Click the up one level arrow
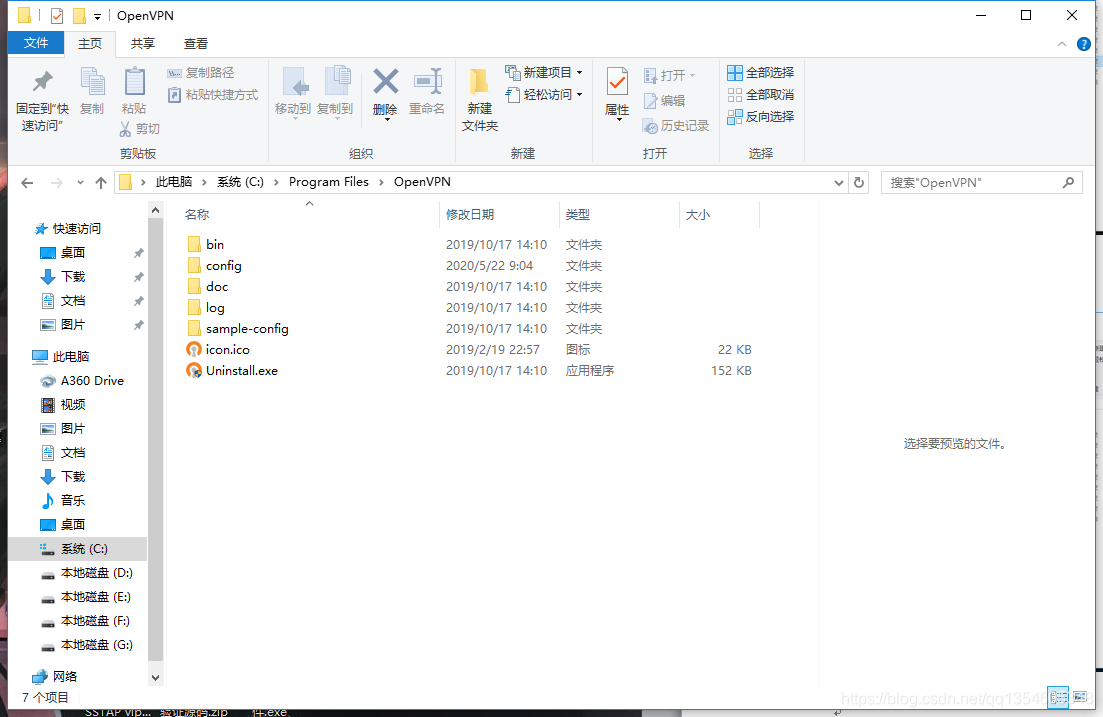Image resolution: width=1103 pixels, height=717 pixels. click(101, 183)
